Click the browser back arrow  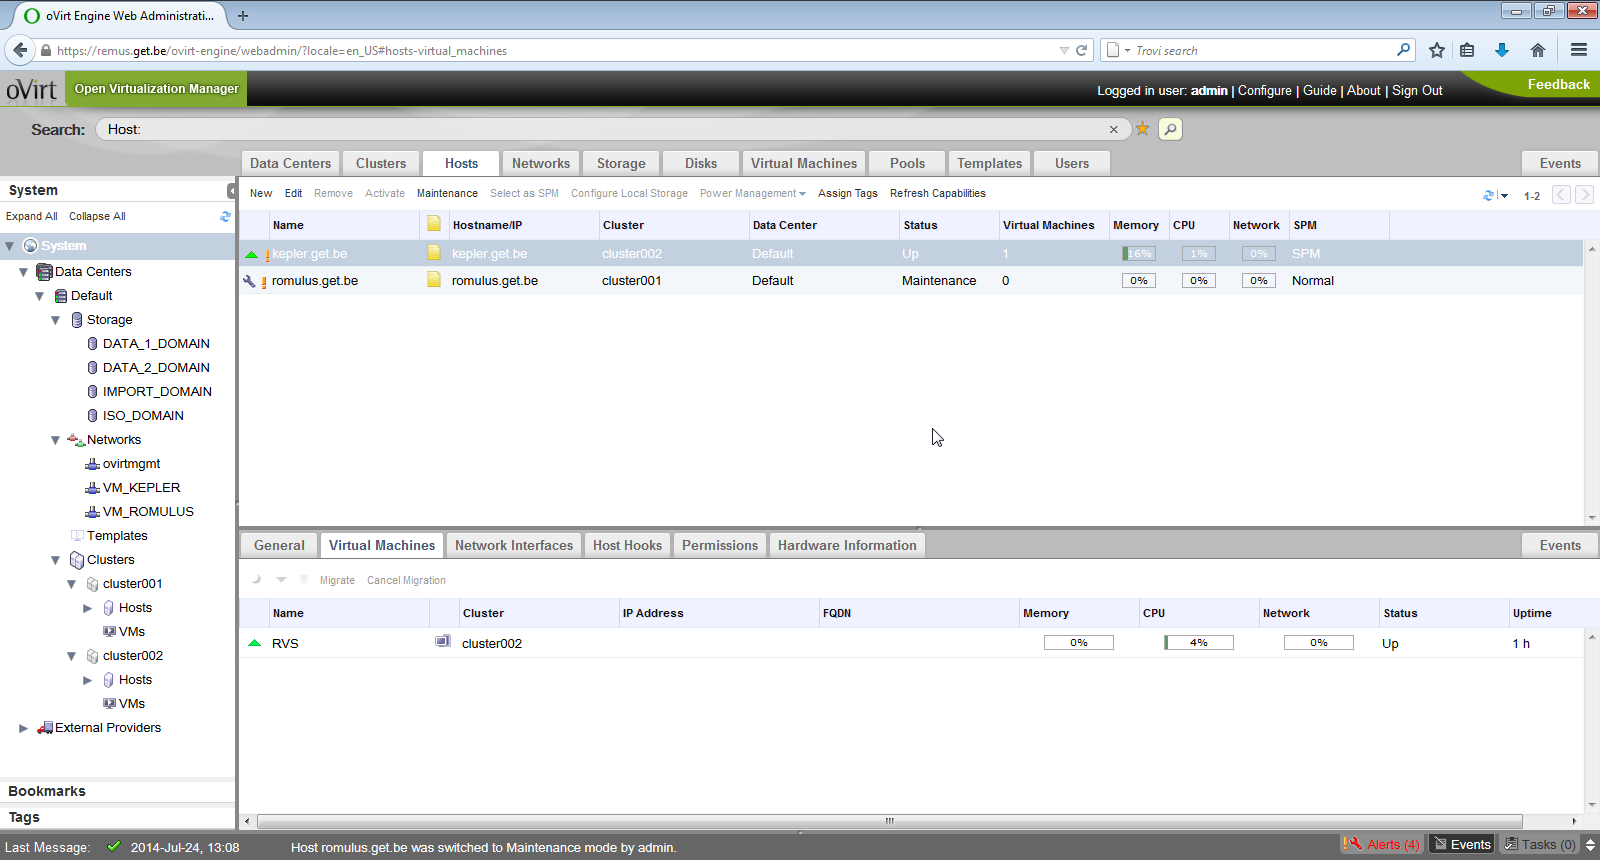(x=21, y=50)
